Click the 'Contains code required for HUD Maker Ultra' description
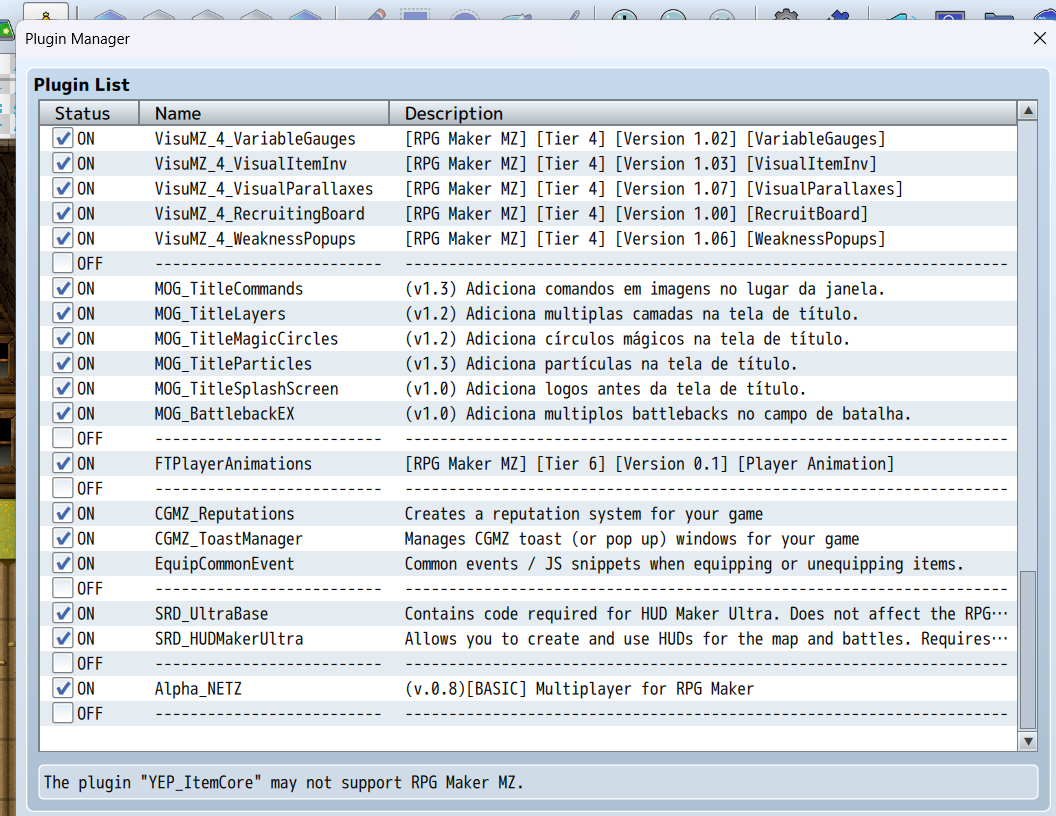This screenshot has height=816, width=1056. [592, 614]
